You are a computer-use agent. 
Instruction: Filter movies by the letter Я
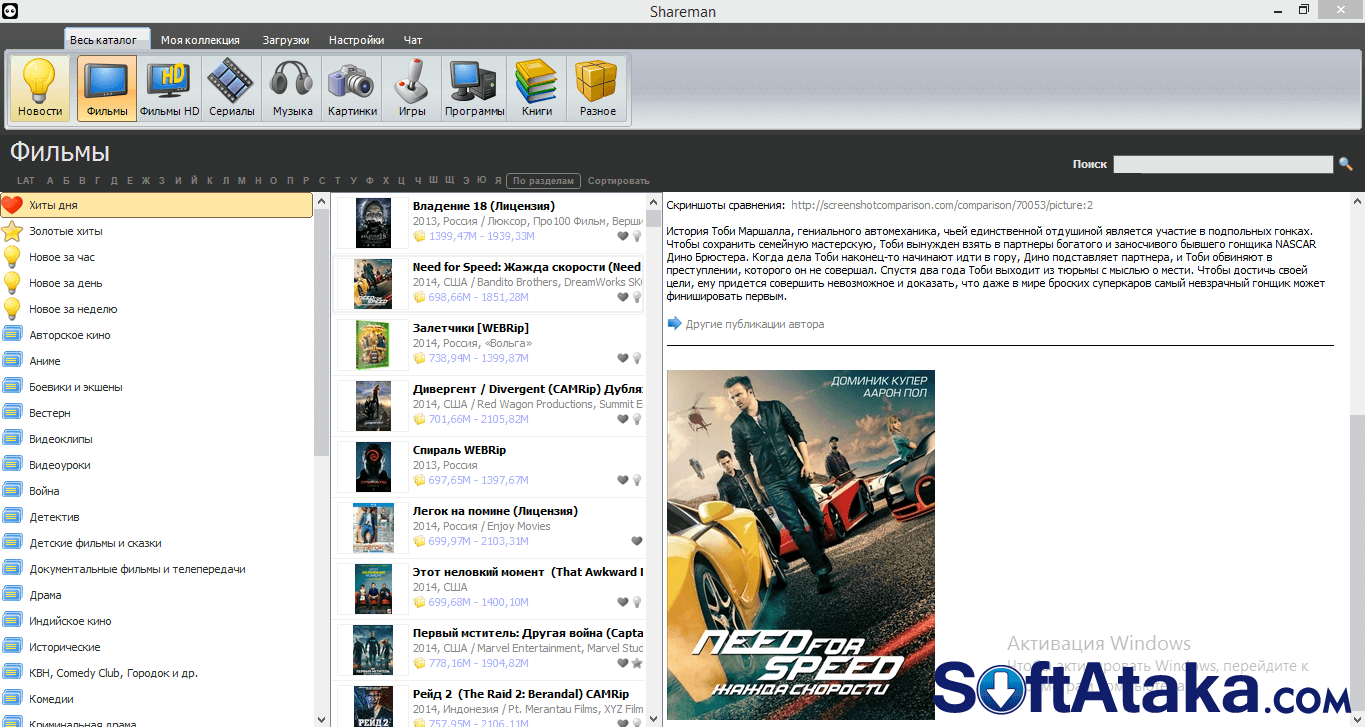498,181
